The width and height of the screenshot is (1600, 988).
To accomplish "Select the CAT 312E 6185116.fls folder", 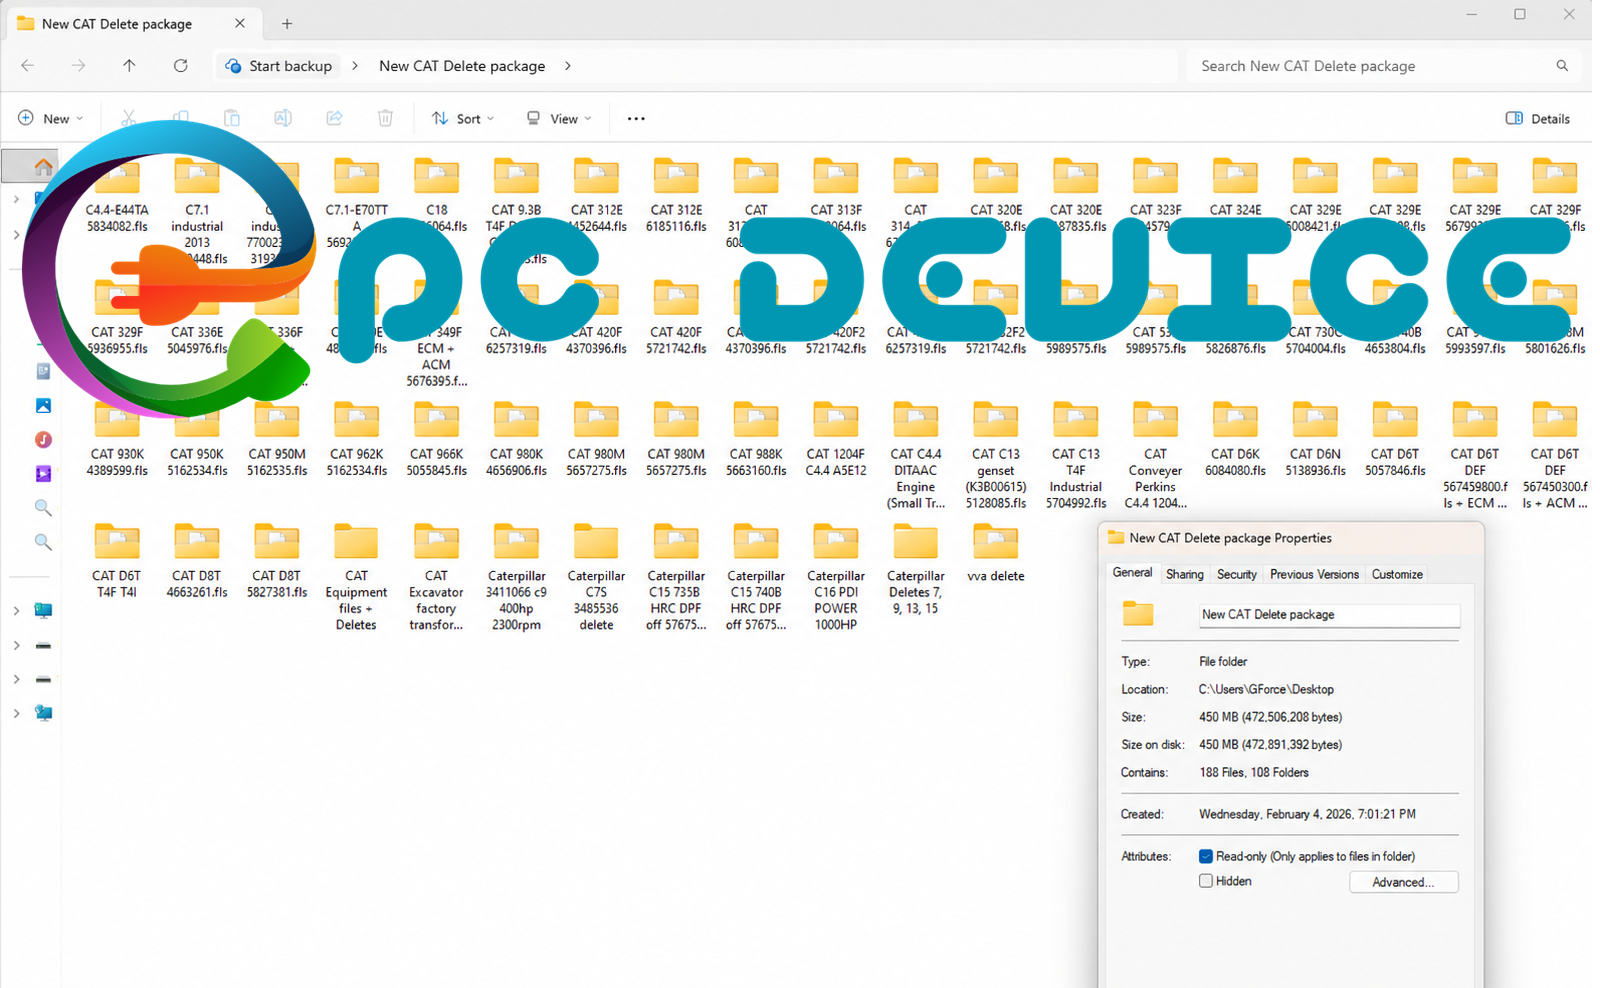I will click(x=676, y=196).
